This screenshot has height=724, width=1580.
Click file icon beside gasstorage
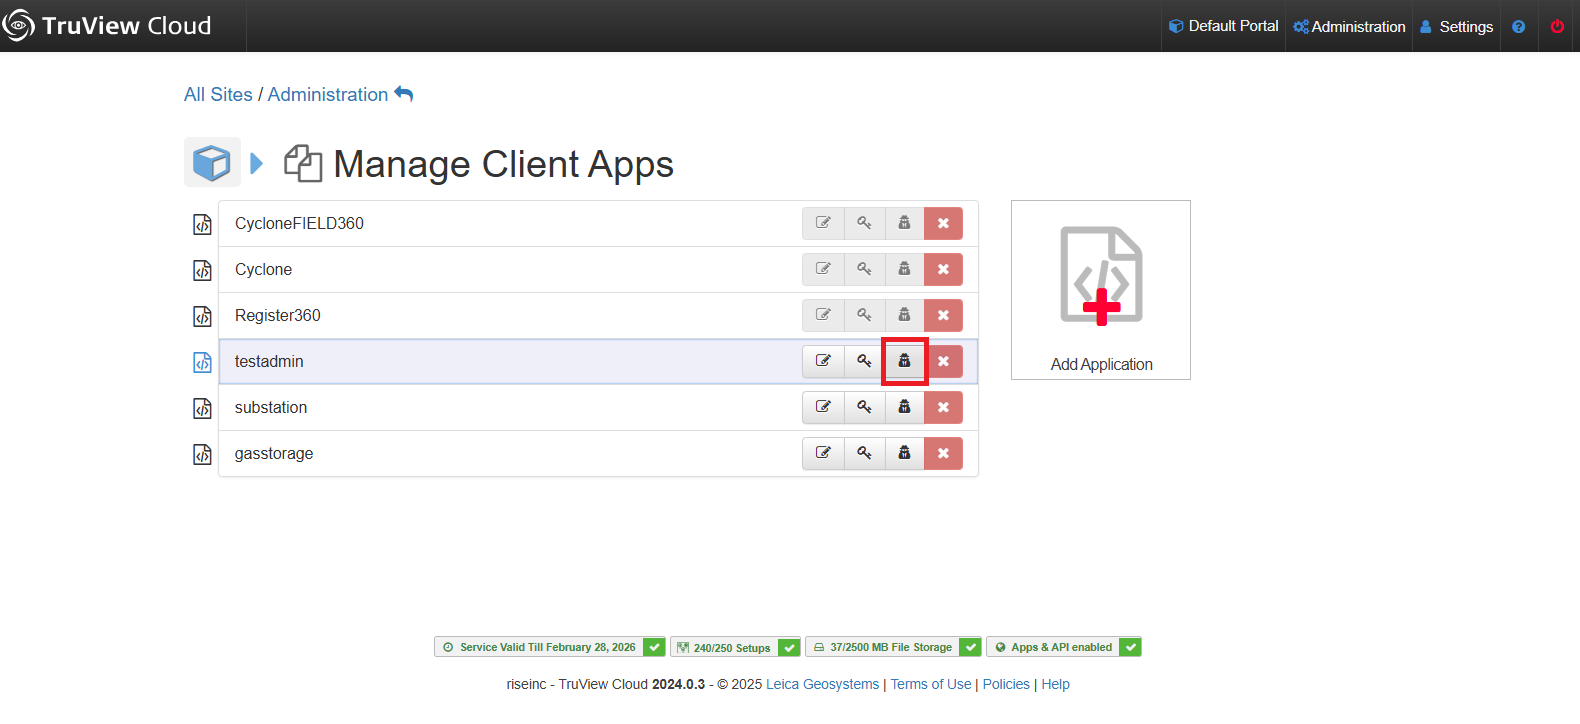(x=202, y=454)
